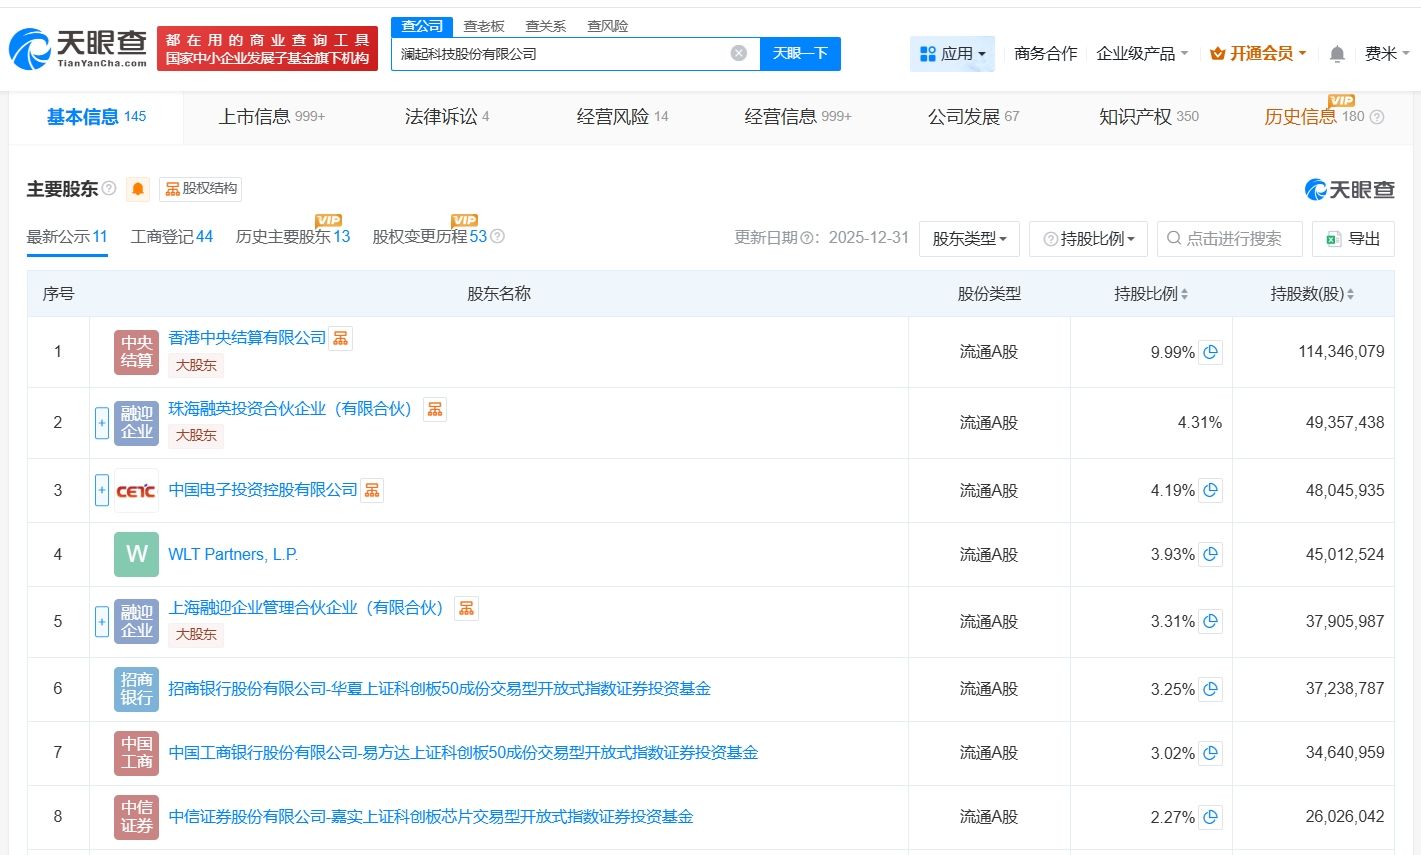The image size is (1421, 855).
Task: Expand row for 上海融迎企业管理合伙企业
Action: click(x=102, y=622)
